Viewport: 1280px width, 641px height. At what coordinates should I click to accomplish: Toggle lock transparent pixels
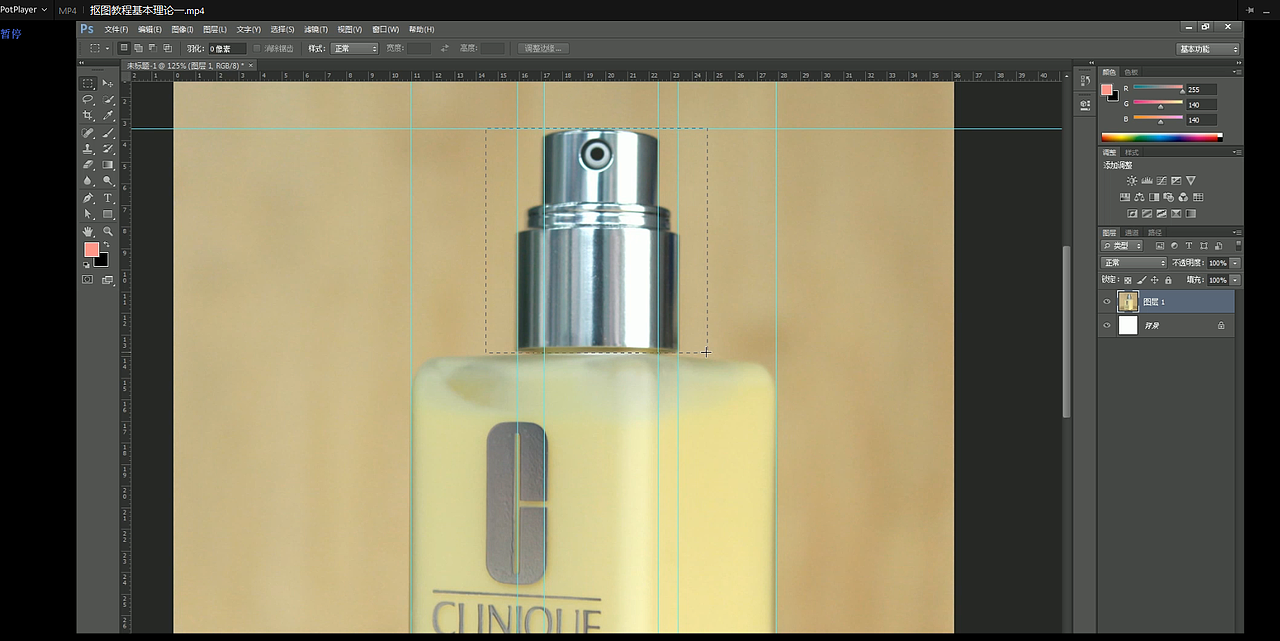[1128, 280]
